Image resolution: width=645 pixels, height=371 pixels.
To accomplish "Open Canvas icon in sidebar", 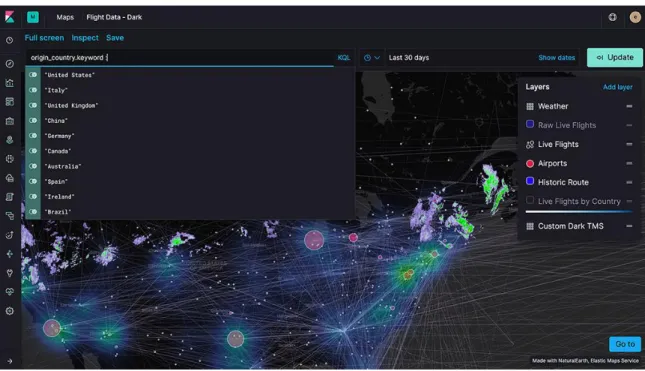I will tap(9, 121).
